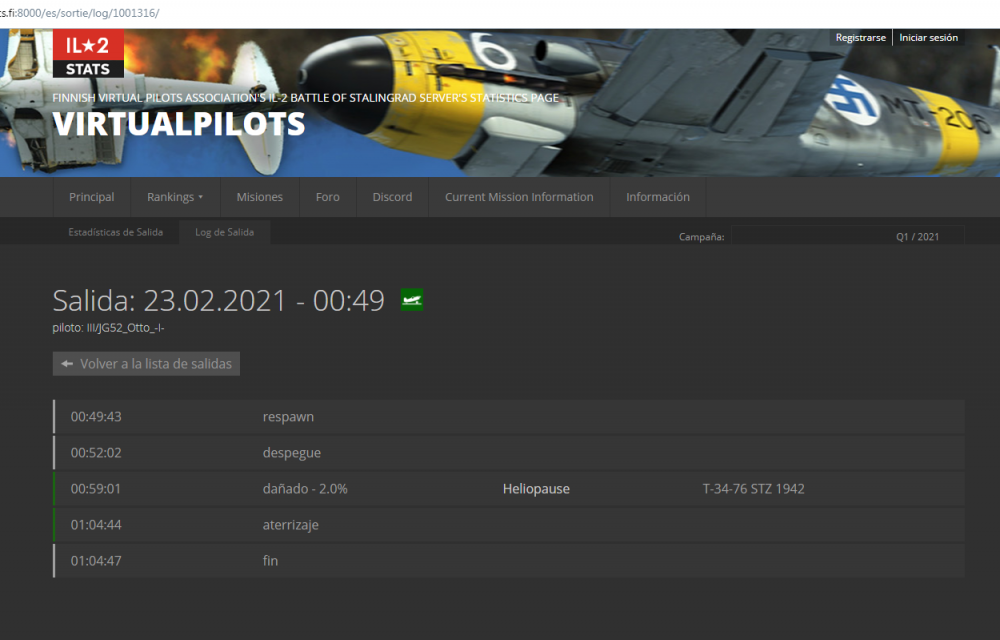Expand the Rankings dropdown menu
Screen dimensions: 1000x640
[175, 197]
